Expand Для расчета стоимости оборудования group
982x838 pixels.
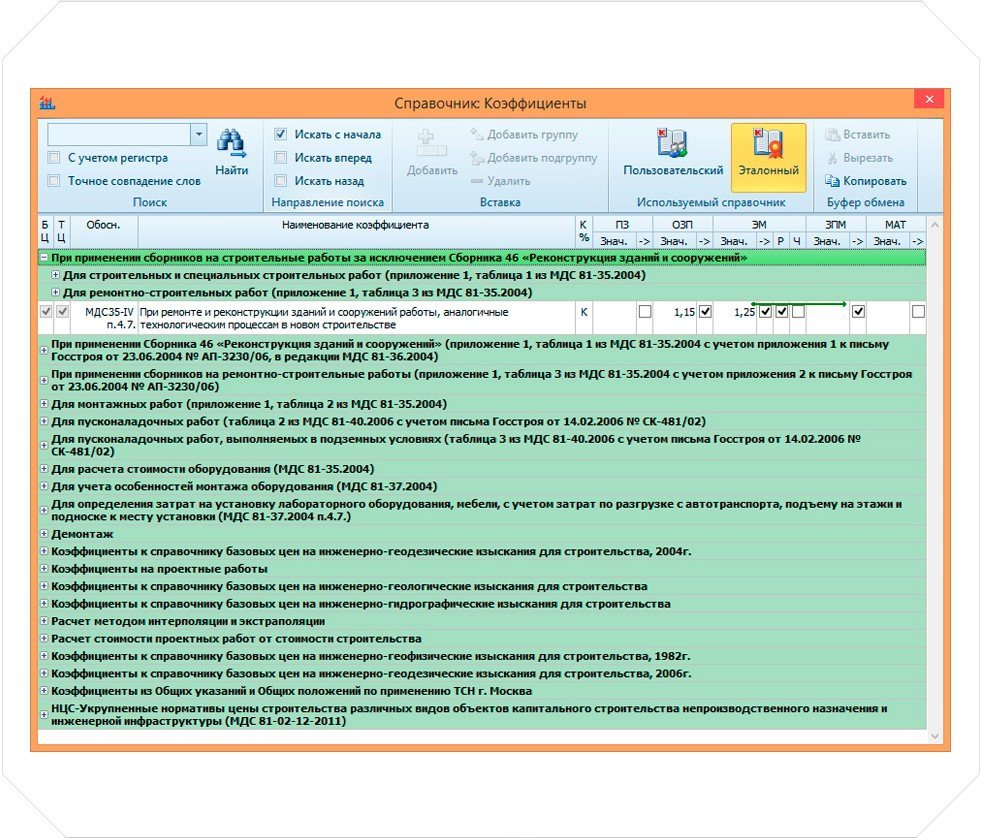44,468
